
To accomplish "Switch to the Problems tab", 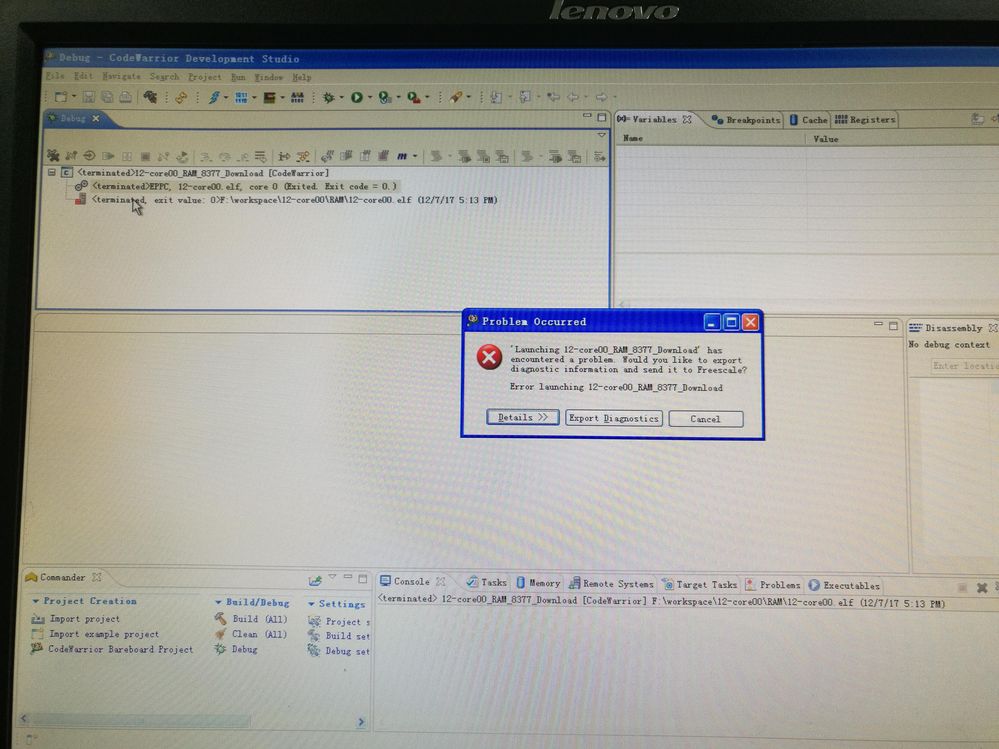I will [773, 585].
